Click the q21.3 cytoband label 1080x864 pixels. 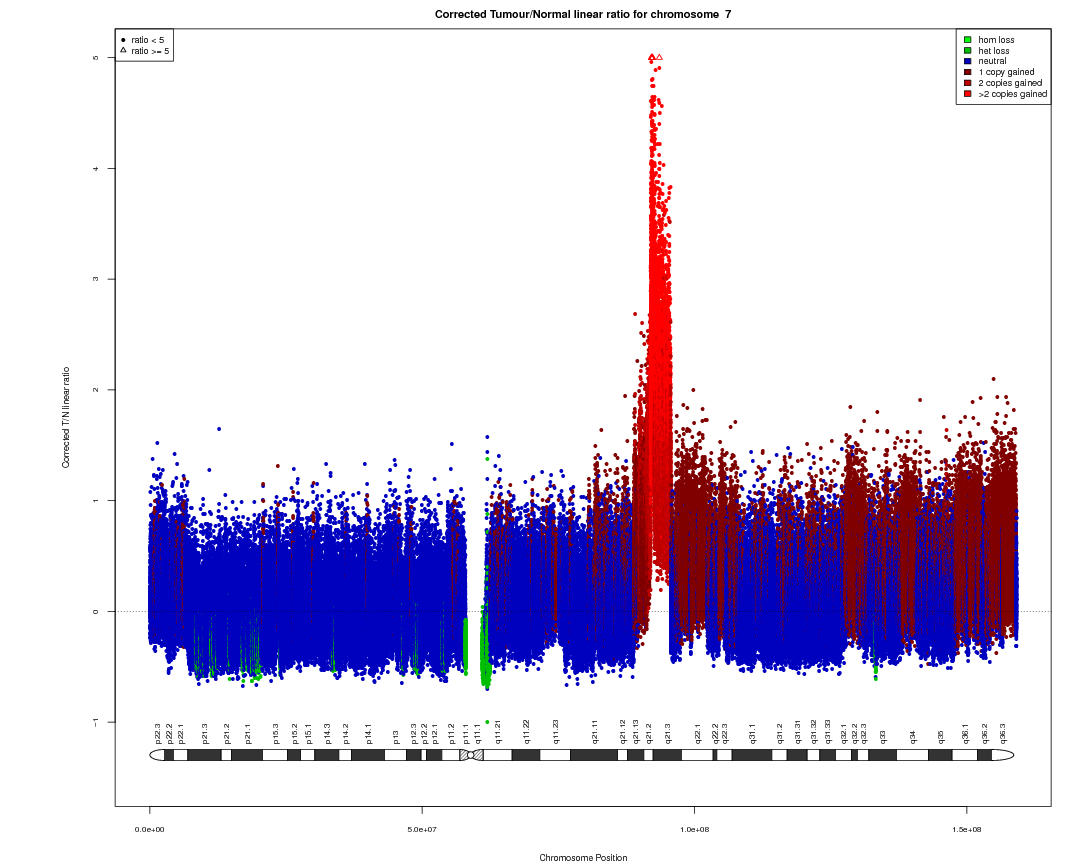(x=667, y=734)
